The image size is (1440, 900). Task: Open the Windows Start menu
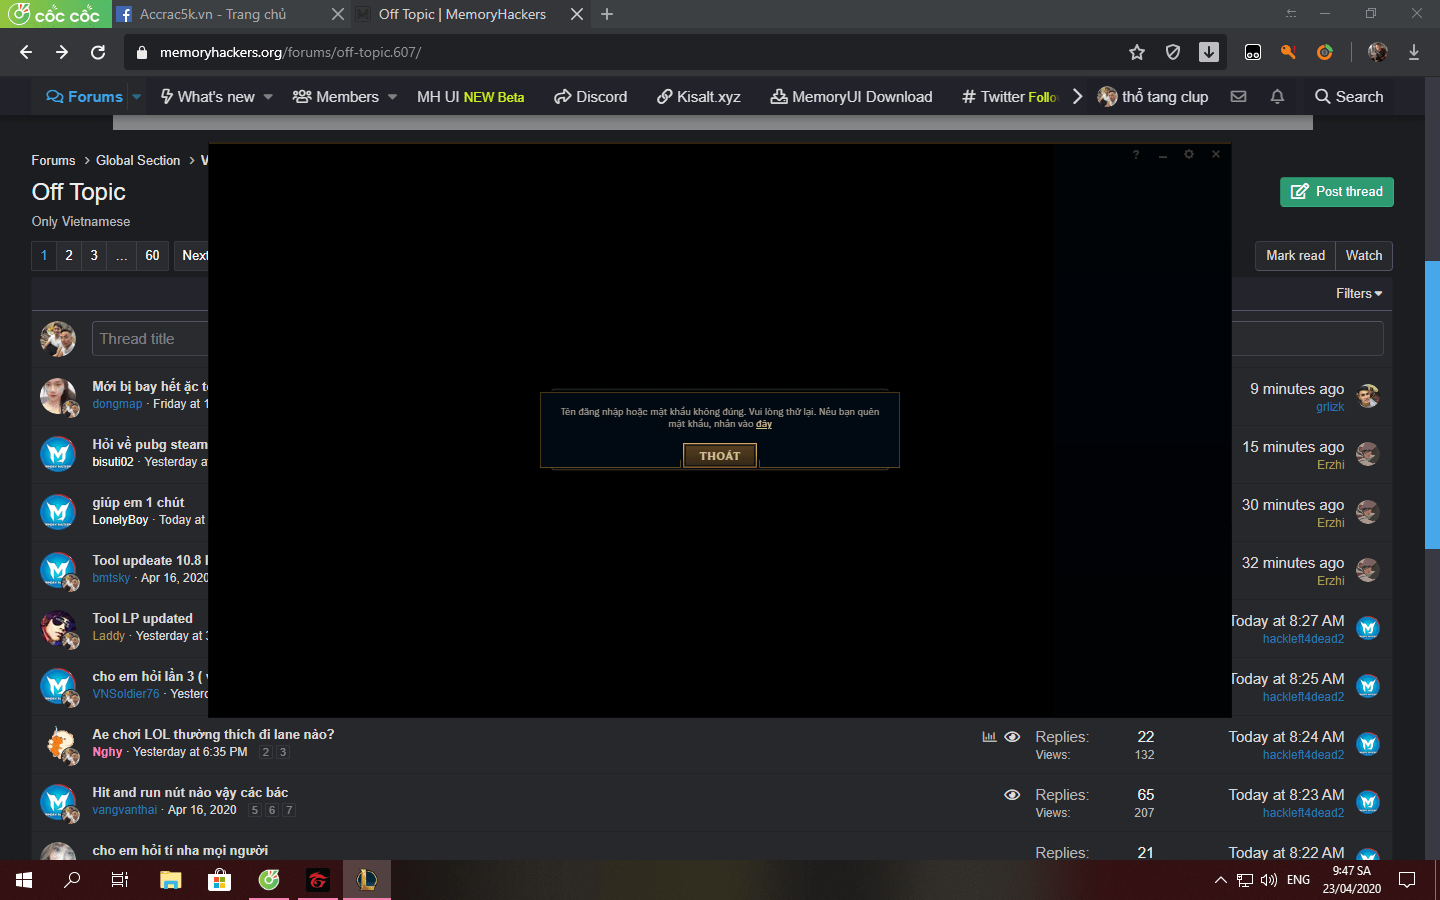tap(24, 880)
